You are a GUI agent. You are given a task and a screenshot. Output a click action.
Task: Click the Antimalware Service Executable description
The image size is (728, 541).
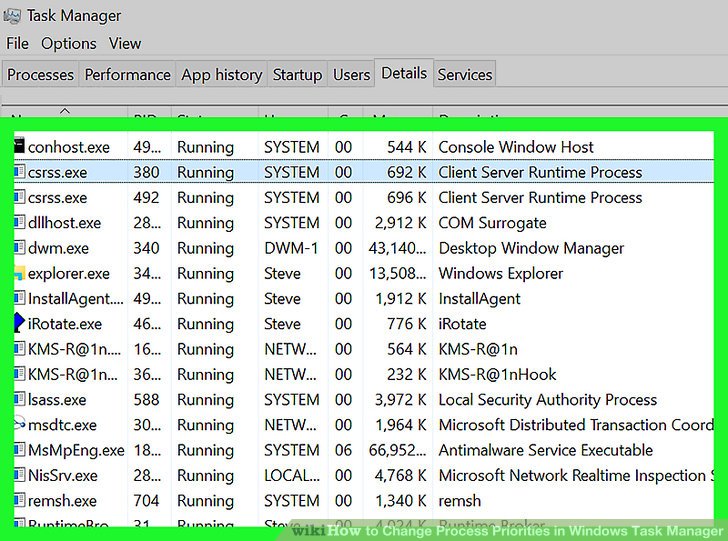pyautogui.click(x=546, y=450)
